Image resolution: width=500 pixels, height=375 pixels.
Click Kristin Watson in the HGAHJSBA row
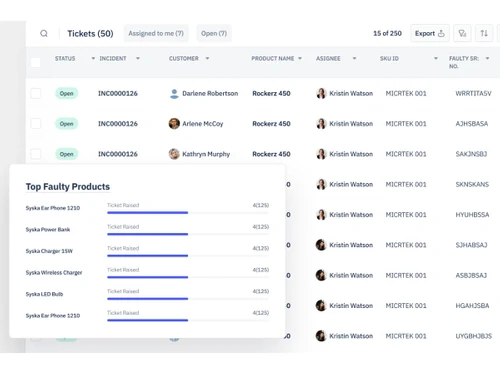tap(351, 306)
